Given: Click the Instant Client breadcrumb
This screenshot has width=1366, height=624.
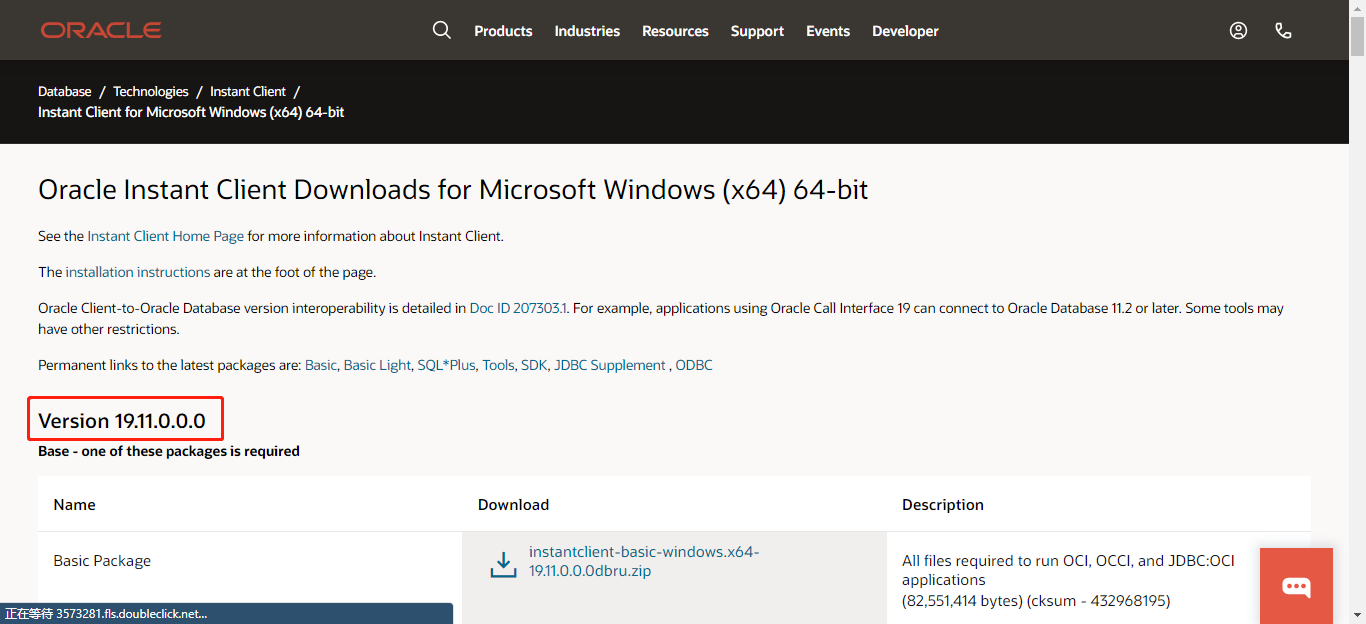Looking at the screenshot, I should [x=247, y=91].
